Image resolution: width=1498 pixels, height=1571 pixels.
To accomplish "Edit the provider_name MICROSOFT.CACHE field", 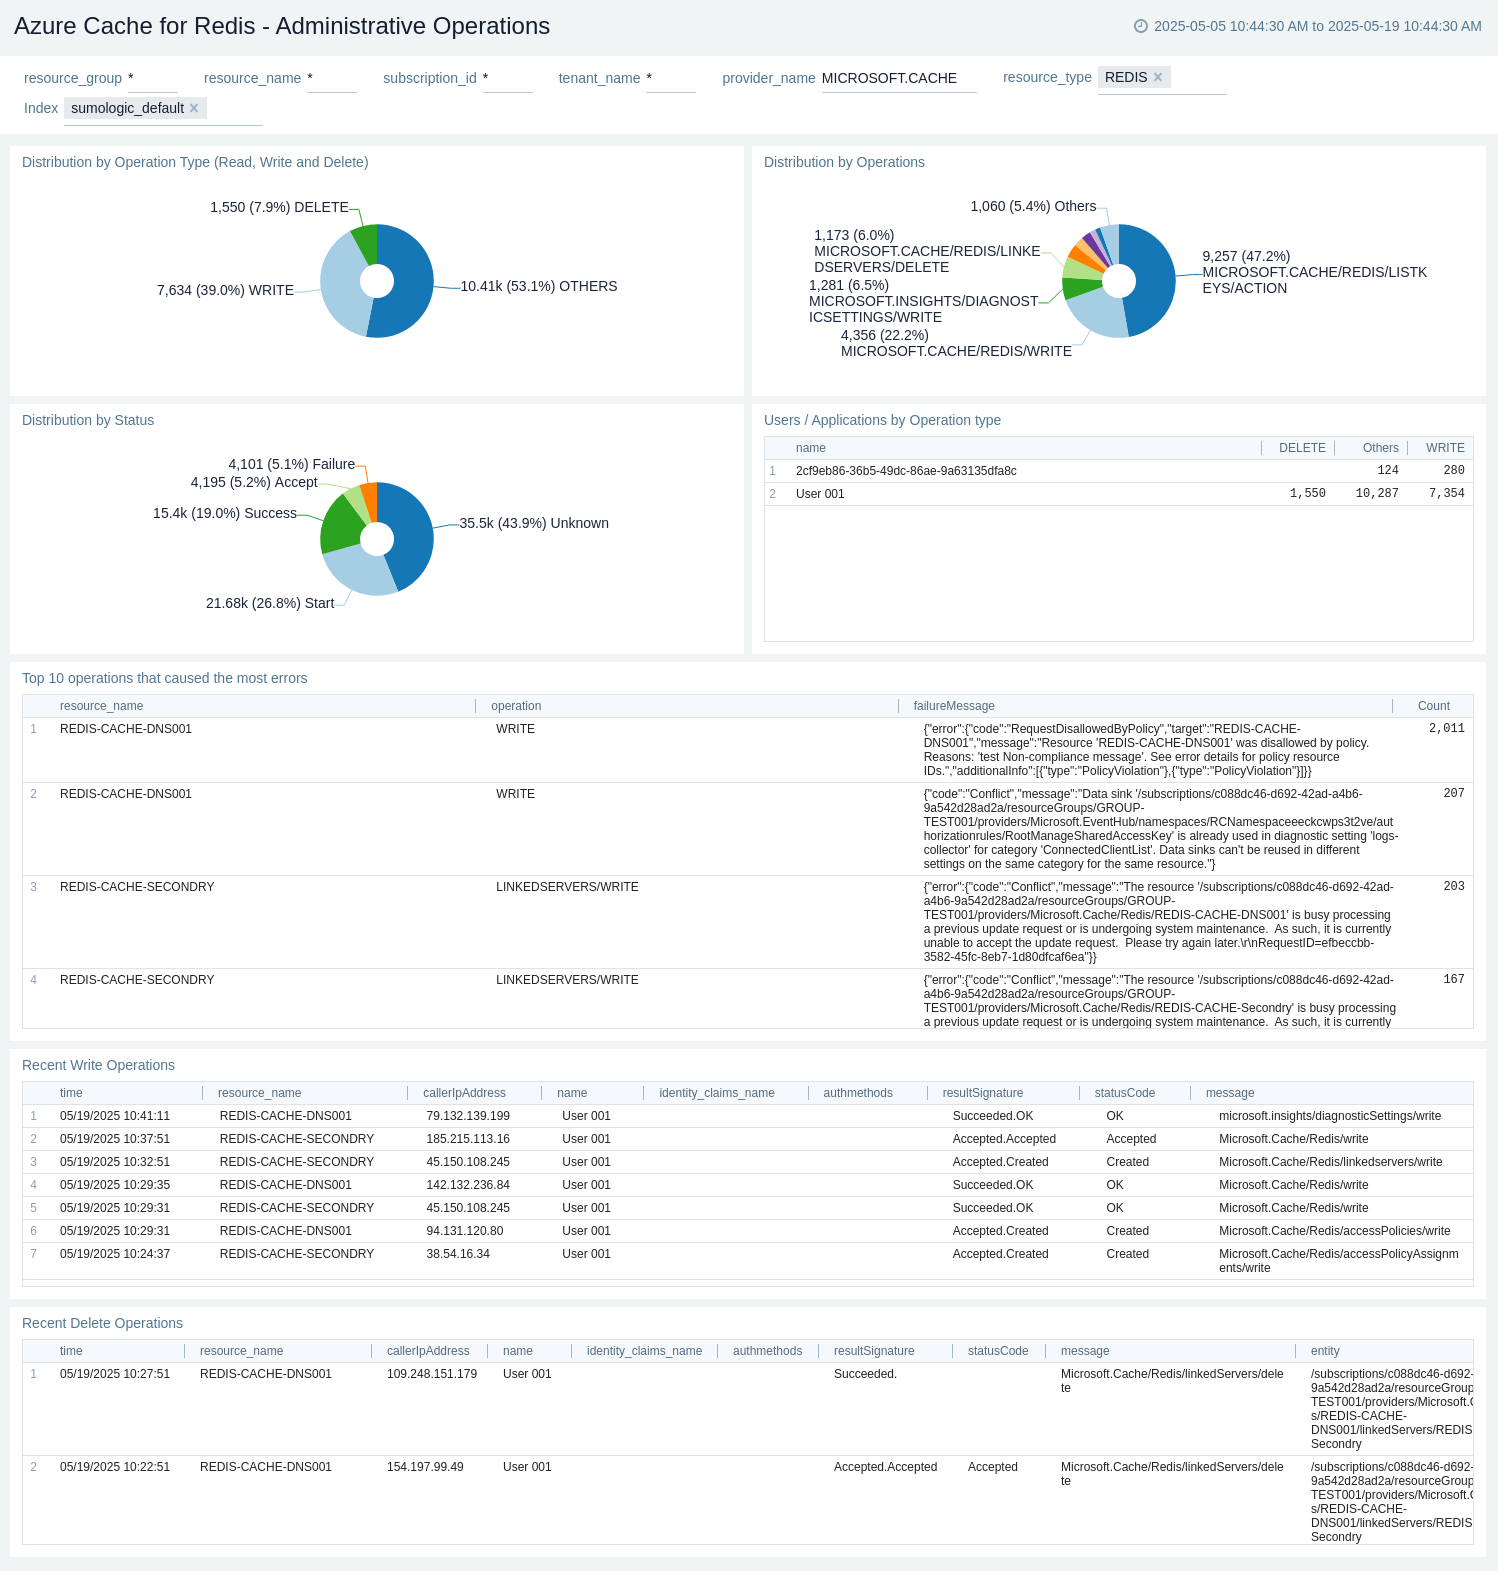I will tap(899, 78).
